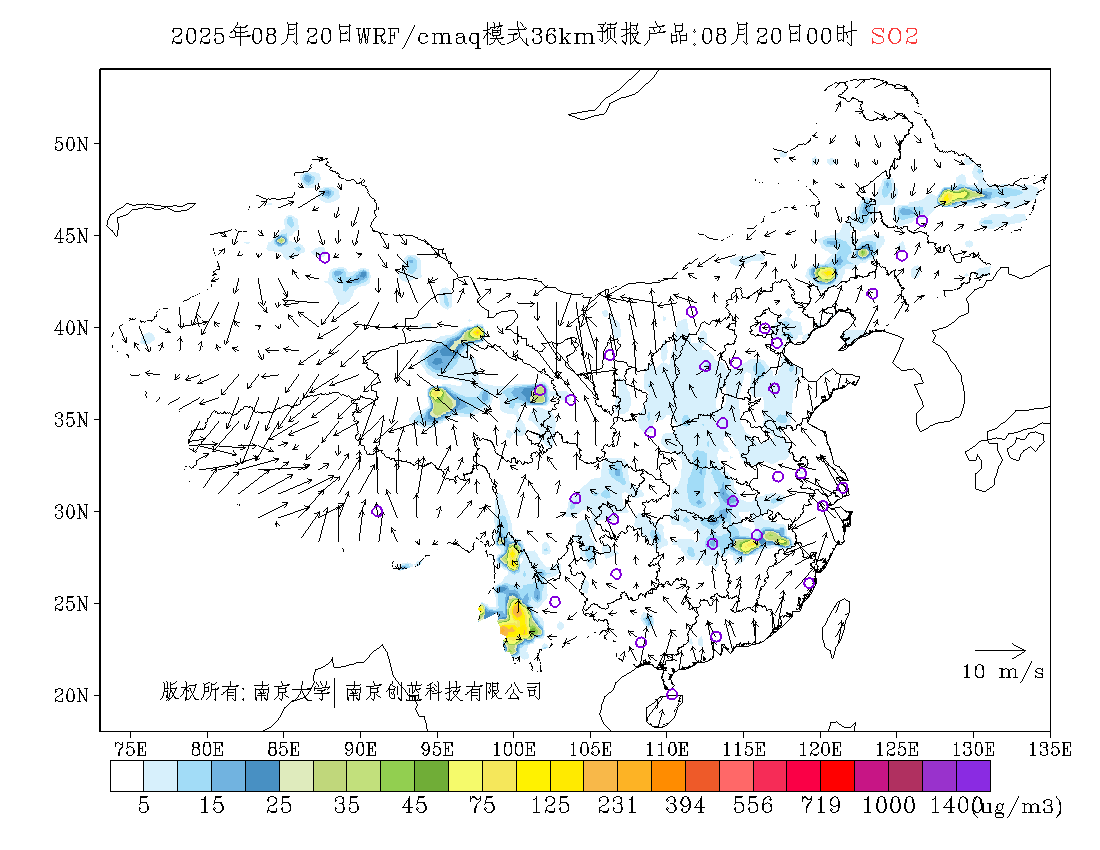Click the red SO2 label in title

[894, 36]
